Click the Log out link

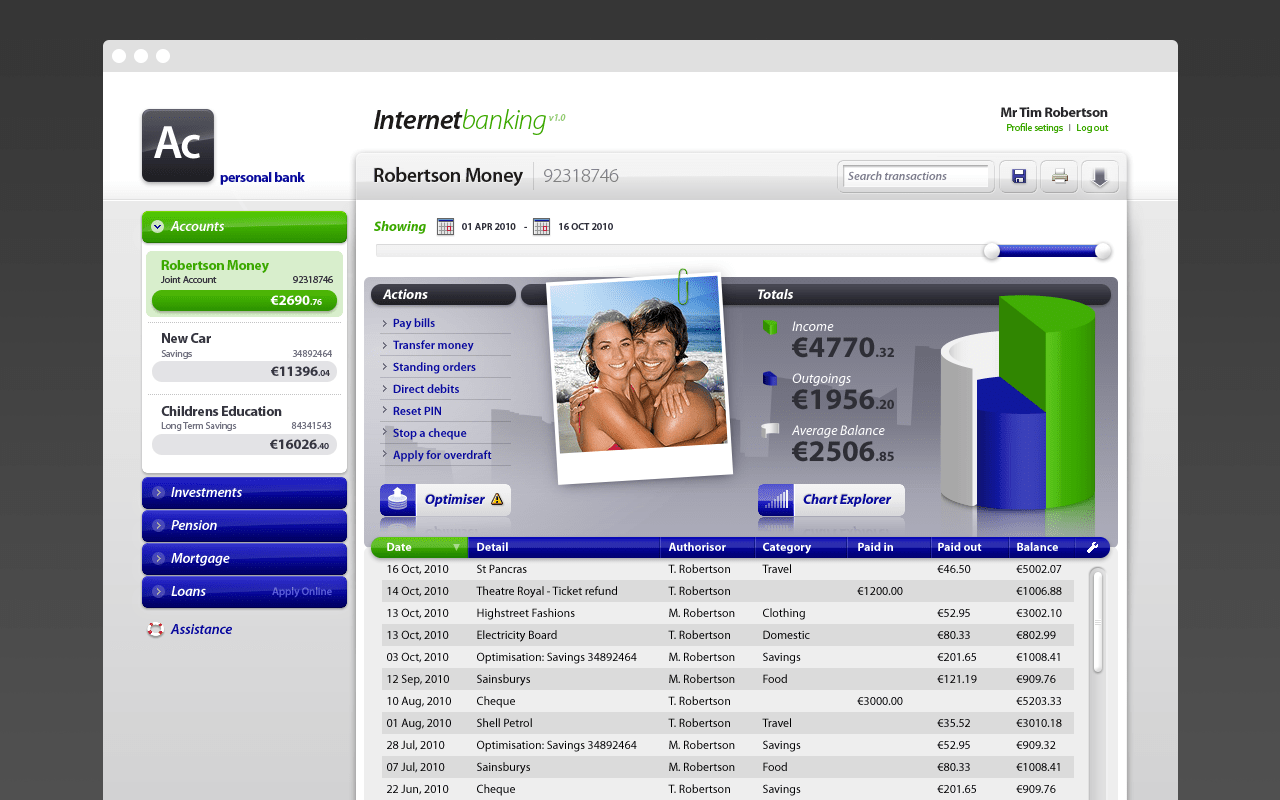(x=1091, y=128)
